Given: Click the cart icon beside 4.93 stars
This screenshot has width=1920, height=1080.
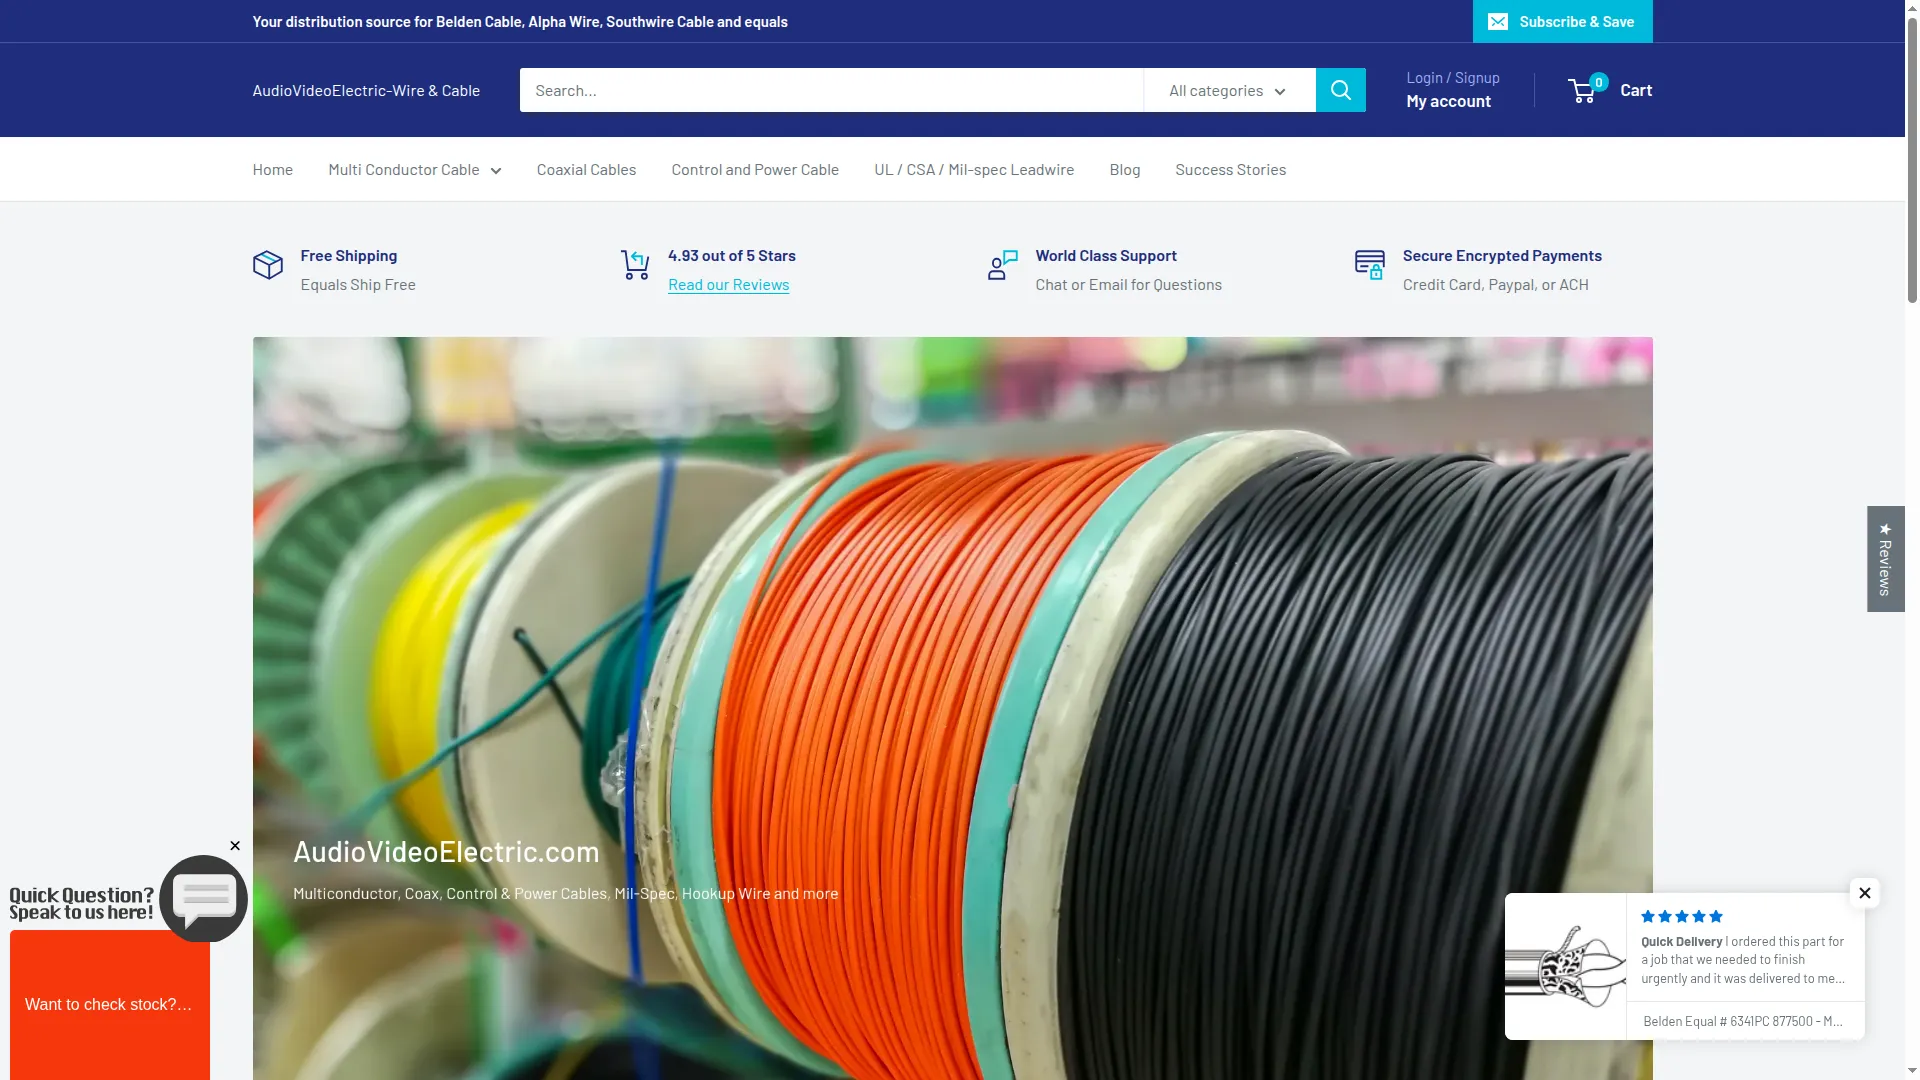Looking at the screenshot, I should pyautogui.click(x=635, y=265).
